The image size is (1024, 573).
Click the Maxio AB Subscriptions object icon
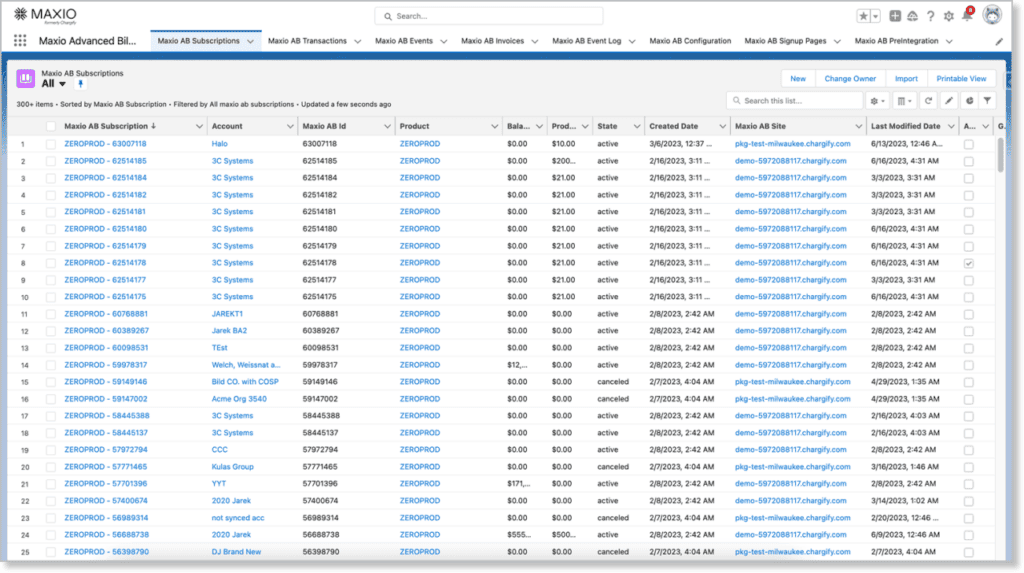[25, 78]
